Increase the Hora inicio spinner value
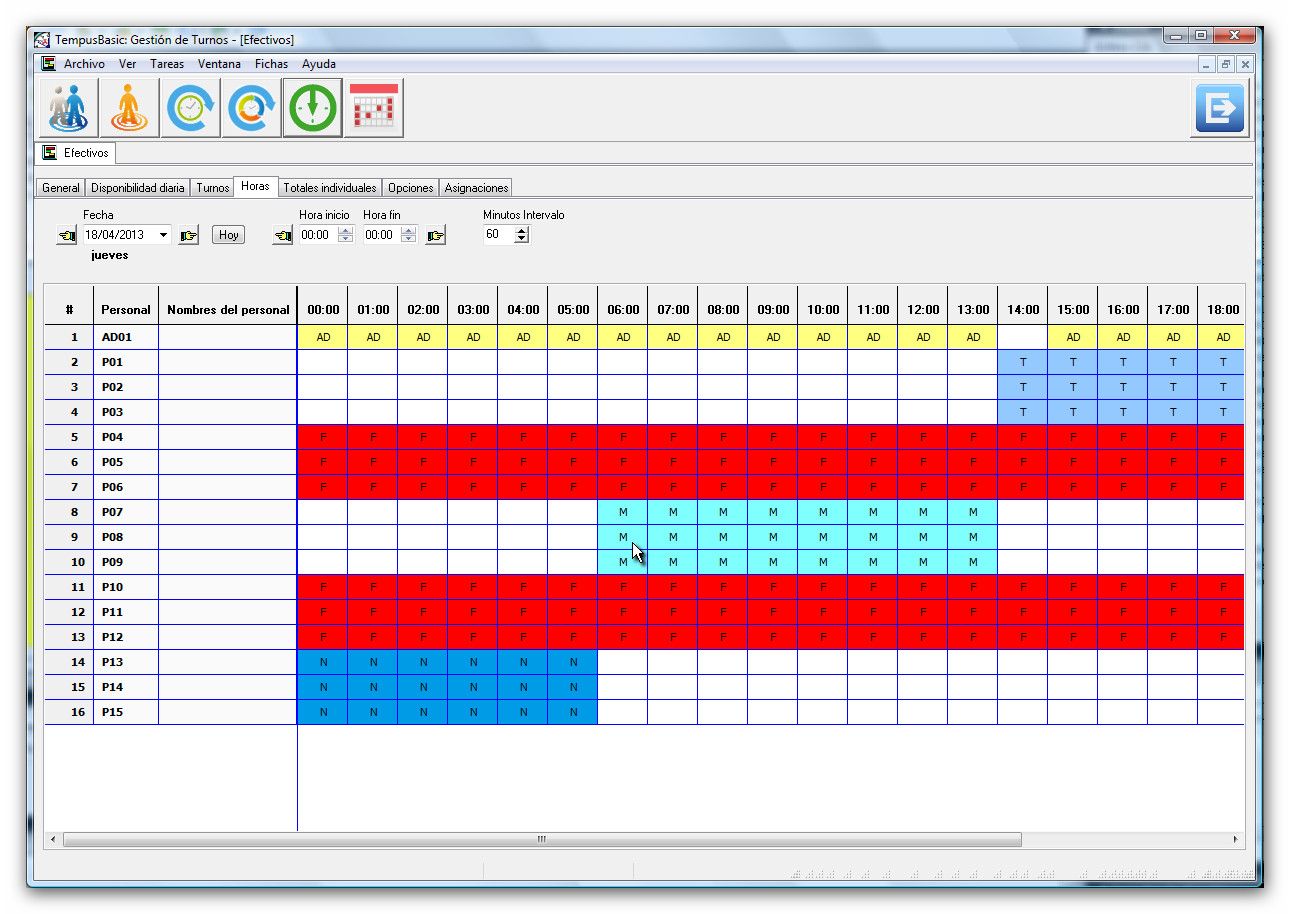The width and height of the screenshot is (1290, 914). (x=346, y=231)
